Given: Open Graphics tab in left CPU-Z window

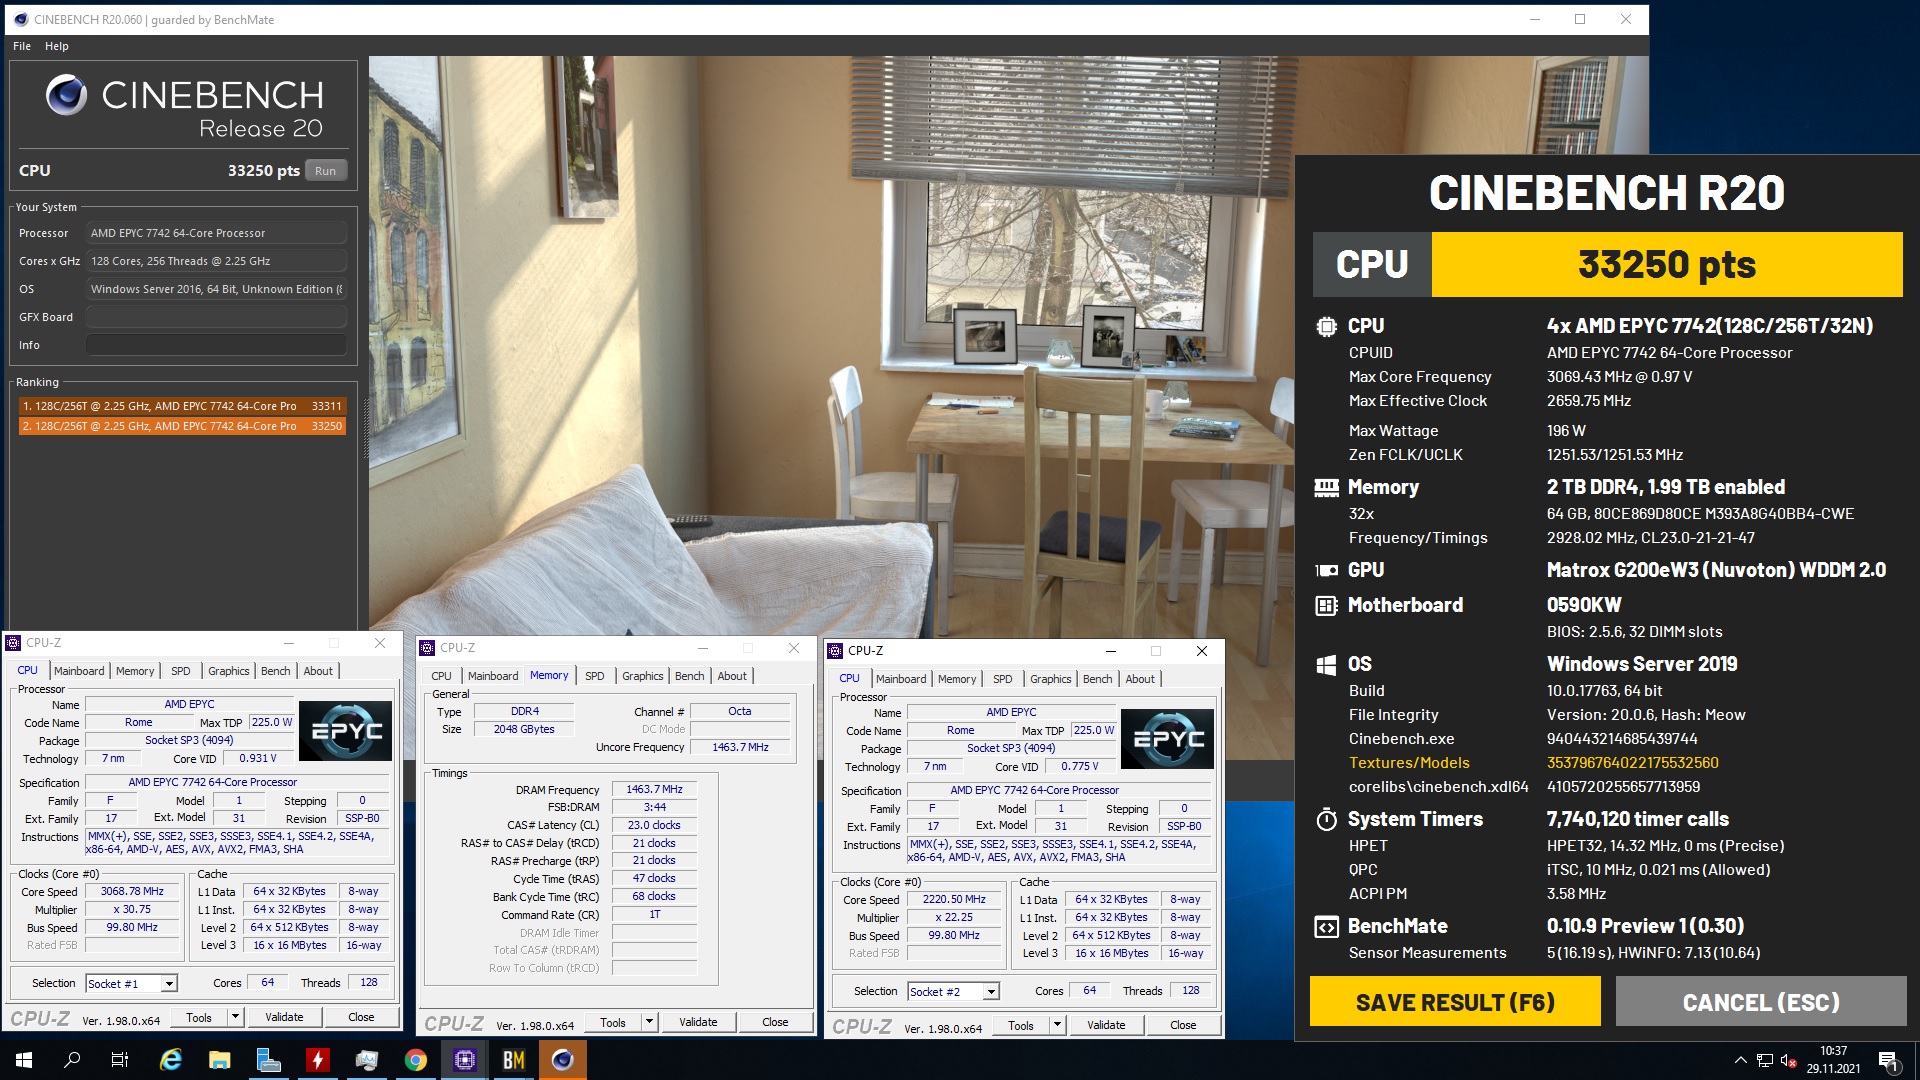Looking at the screenshot, I should pyautogui.click(x=229, y=671).
